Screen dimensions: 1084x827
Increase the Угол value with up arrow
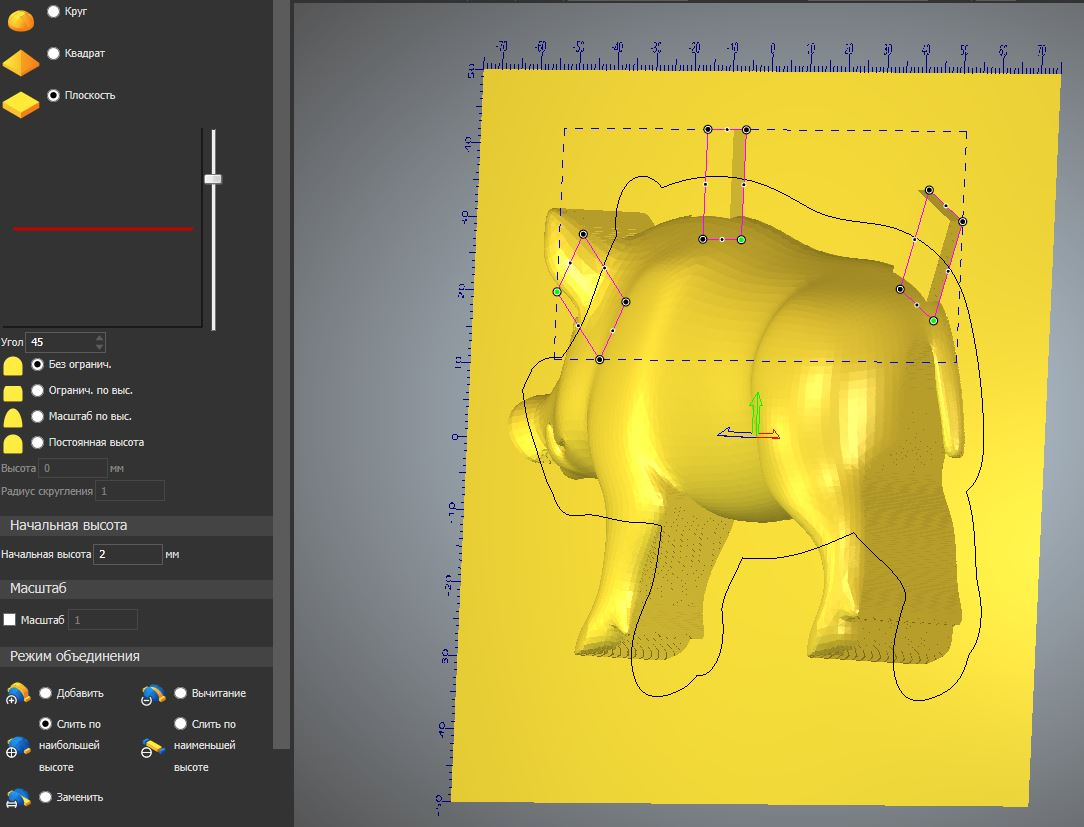pos(98,337)
